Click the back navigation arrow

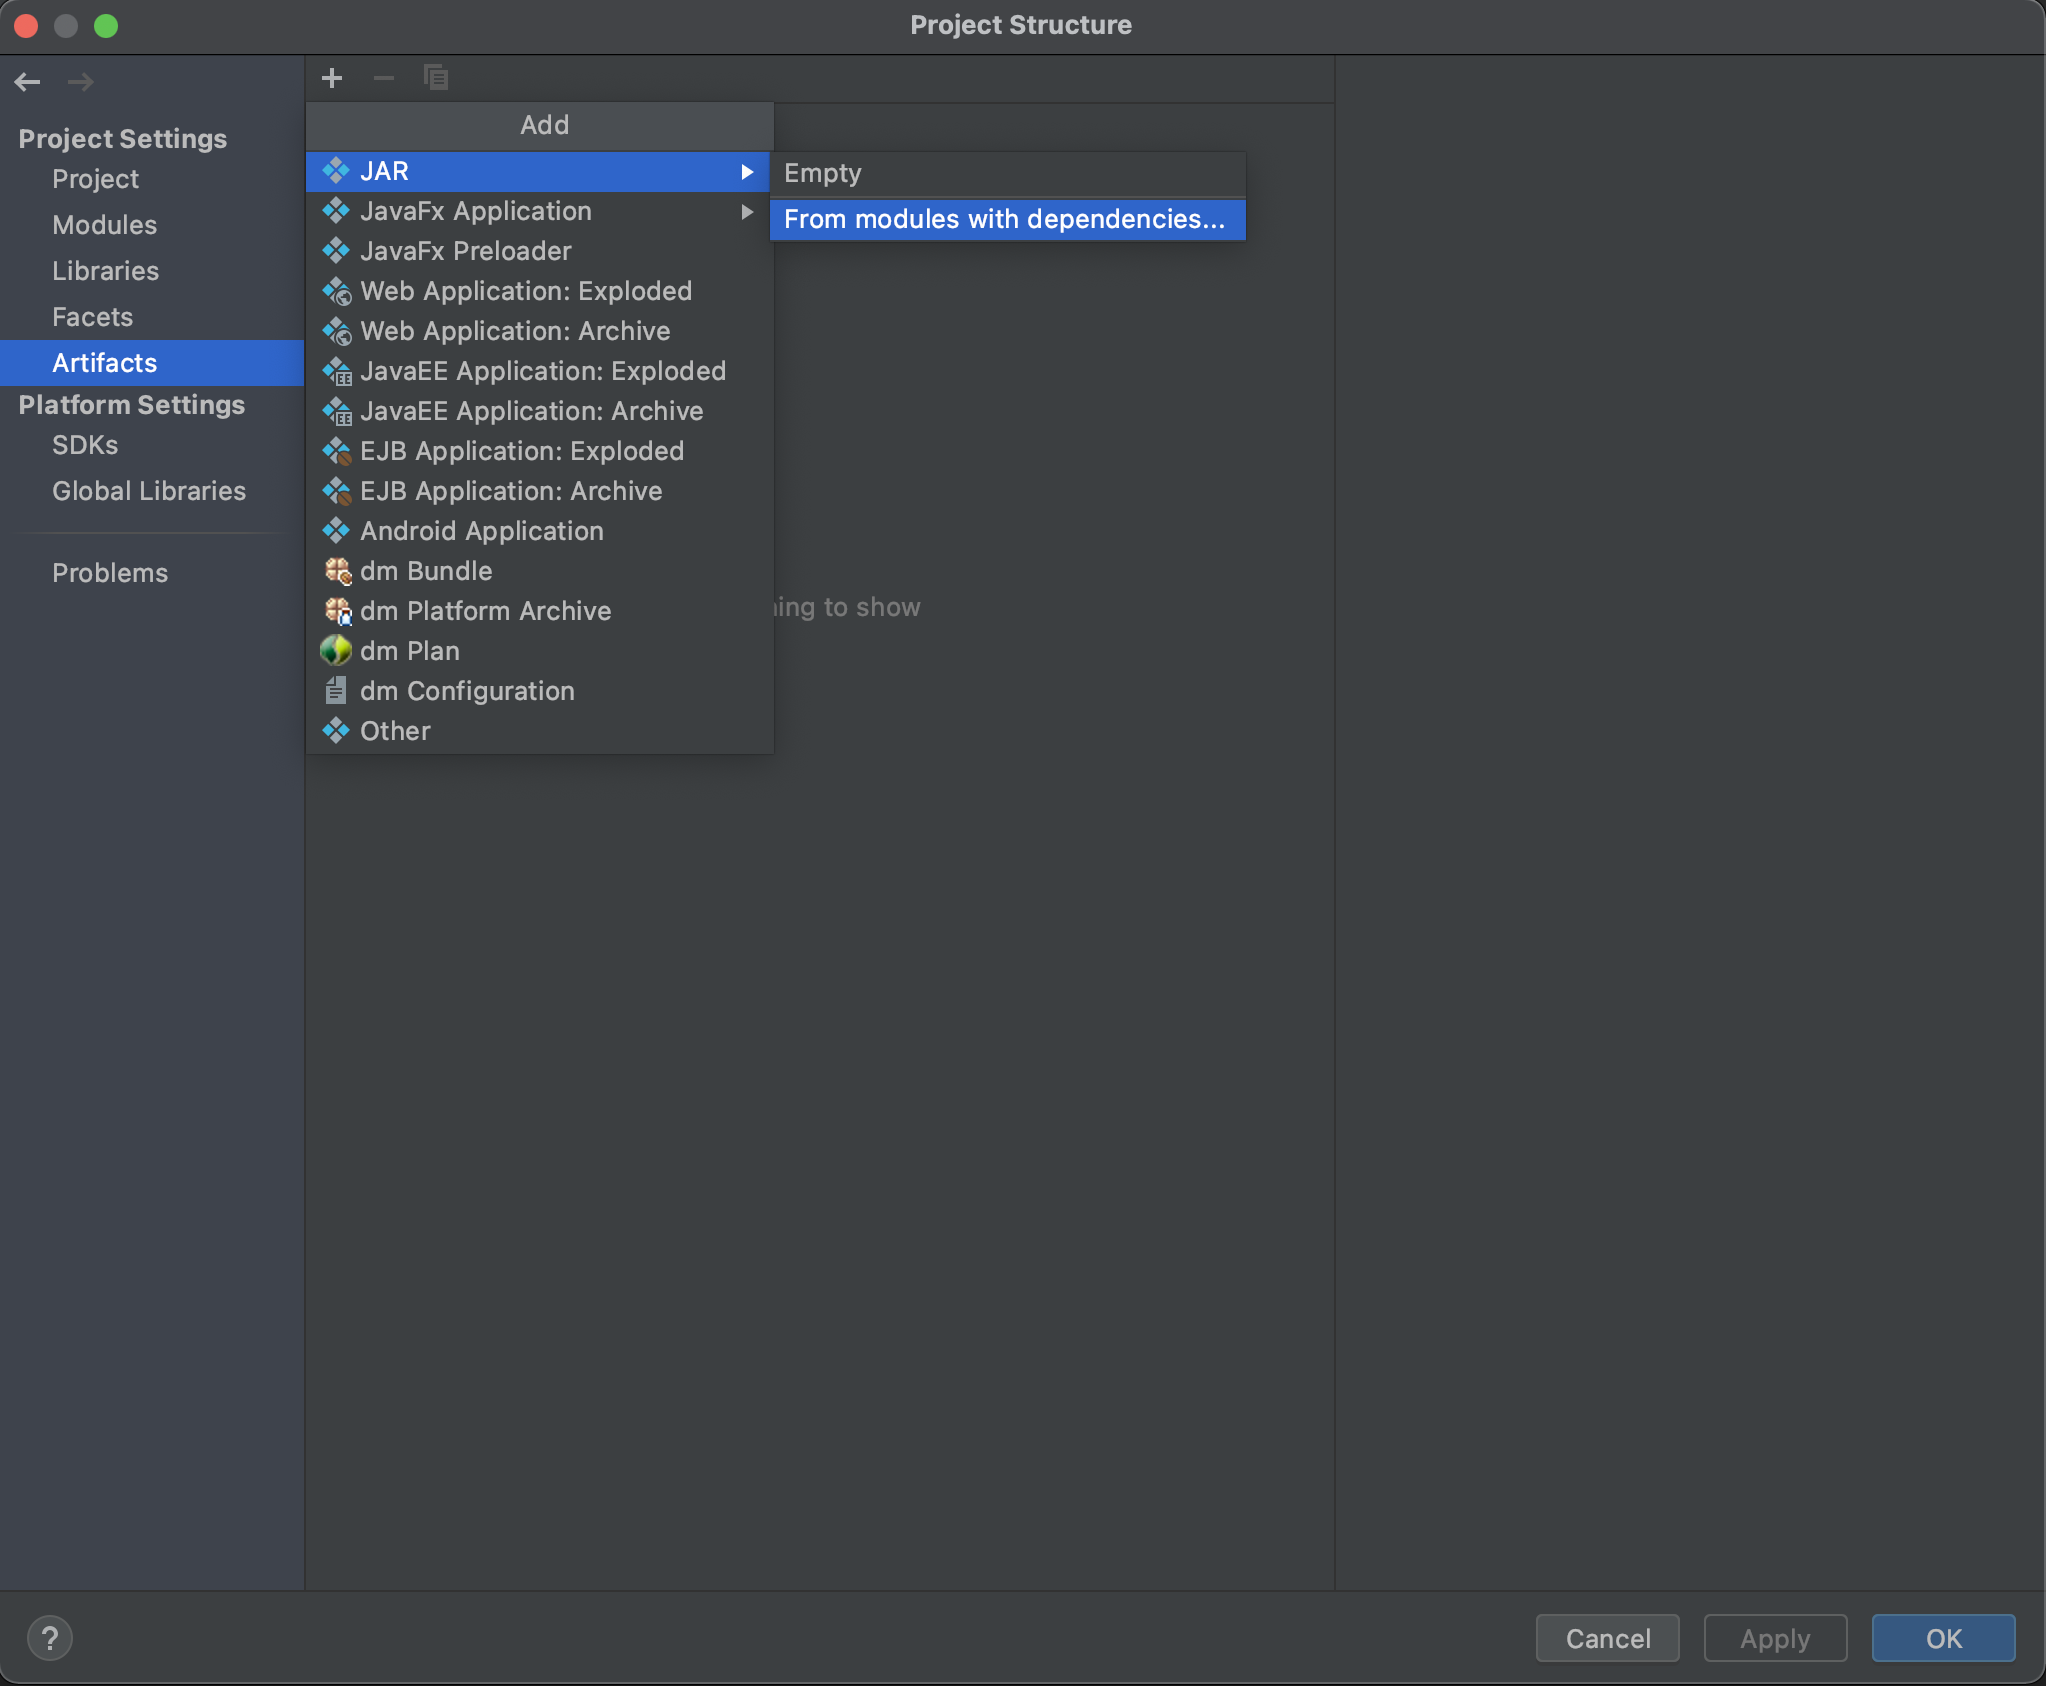coord(28,82)
